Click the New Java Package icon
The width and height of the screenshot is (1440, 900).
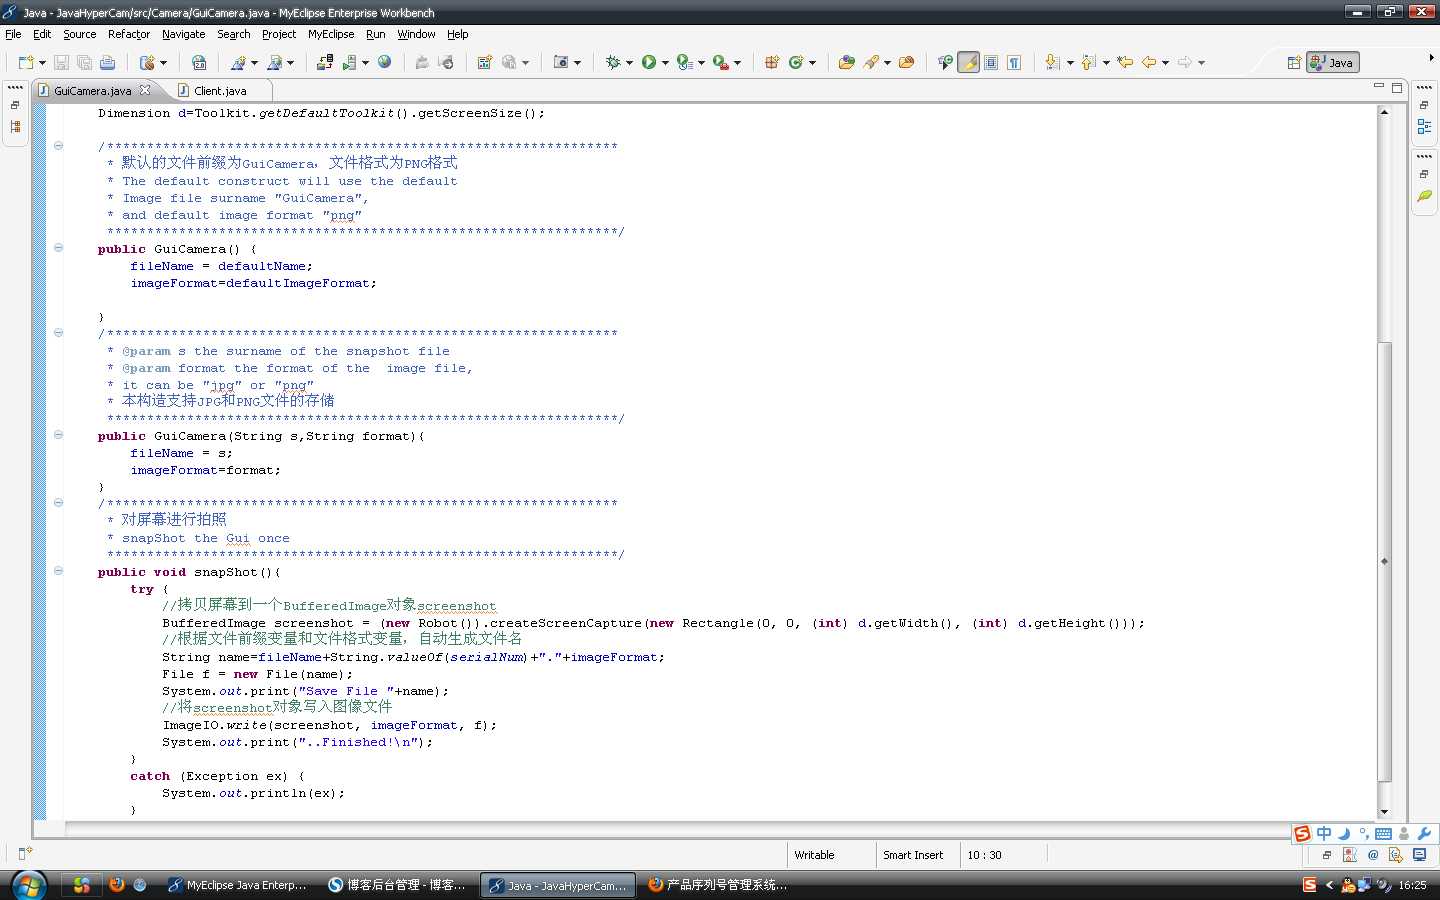coord(772,62)
